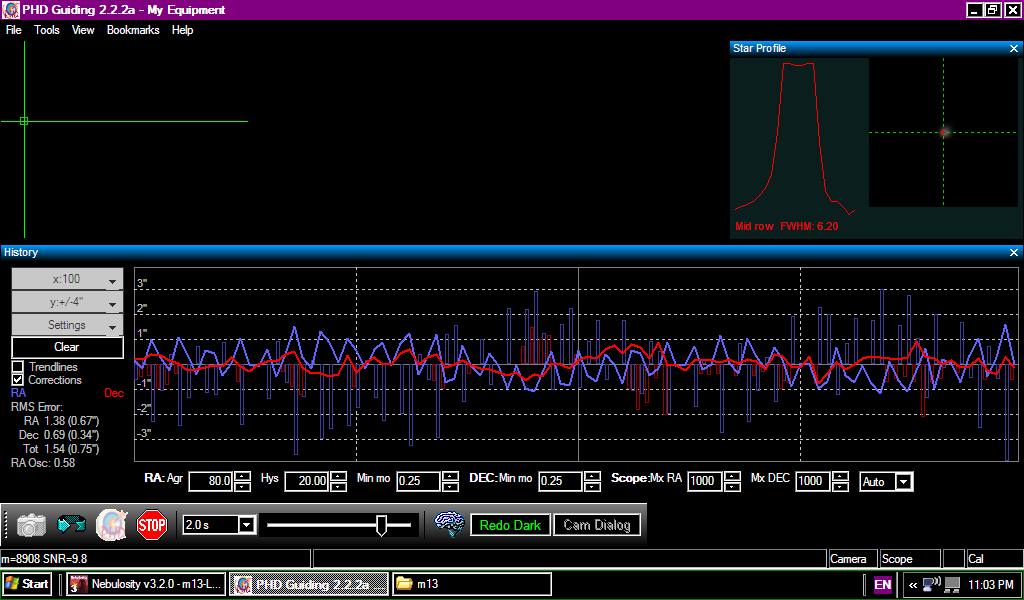The width and height of the screenshot is (1024, 600).
Task: Click the RA Agr value field
Action: tap(210, 482)
